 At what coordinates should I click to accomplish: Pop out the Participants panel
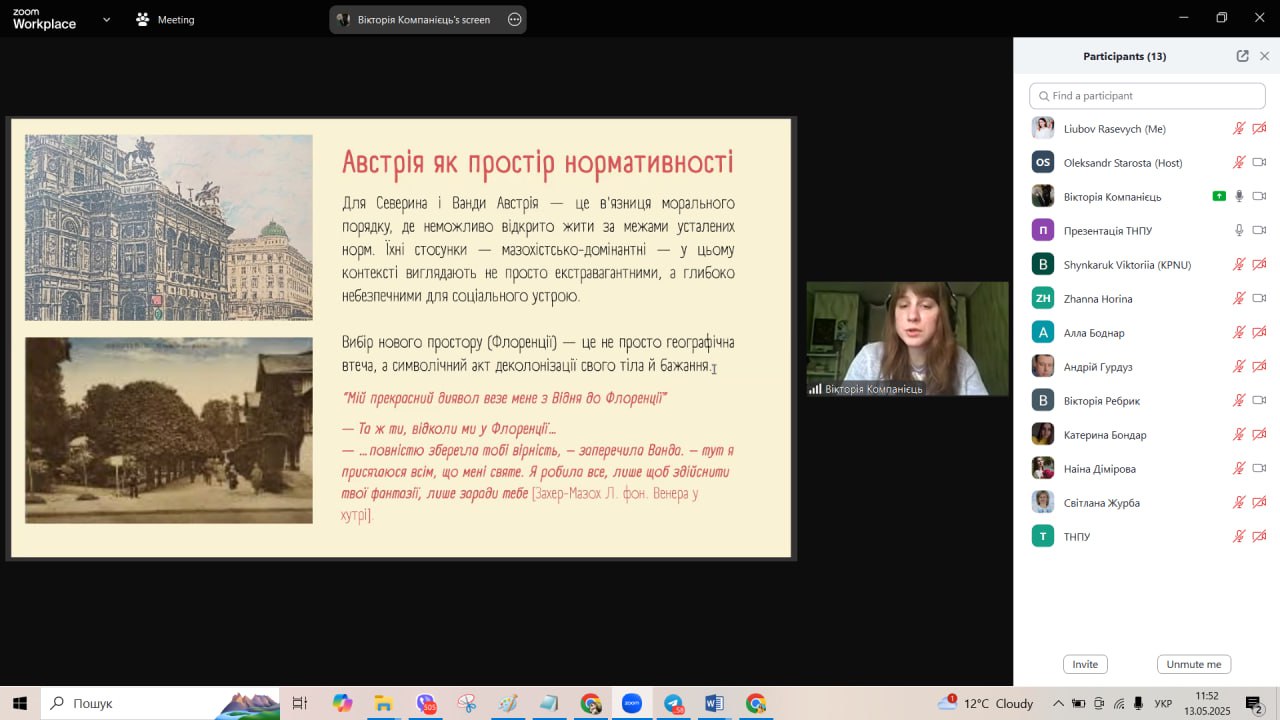tap(1242, 56)
